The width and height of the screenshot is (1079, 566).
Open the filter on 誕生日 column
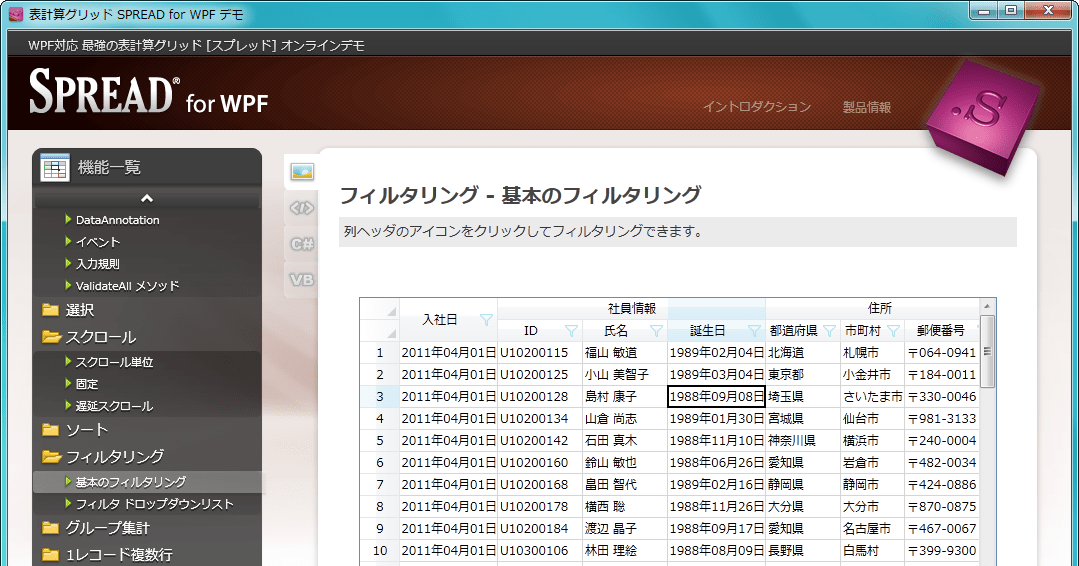755,331
